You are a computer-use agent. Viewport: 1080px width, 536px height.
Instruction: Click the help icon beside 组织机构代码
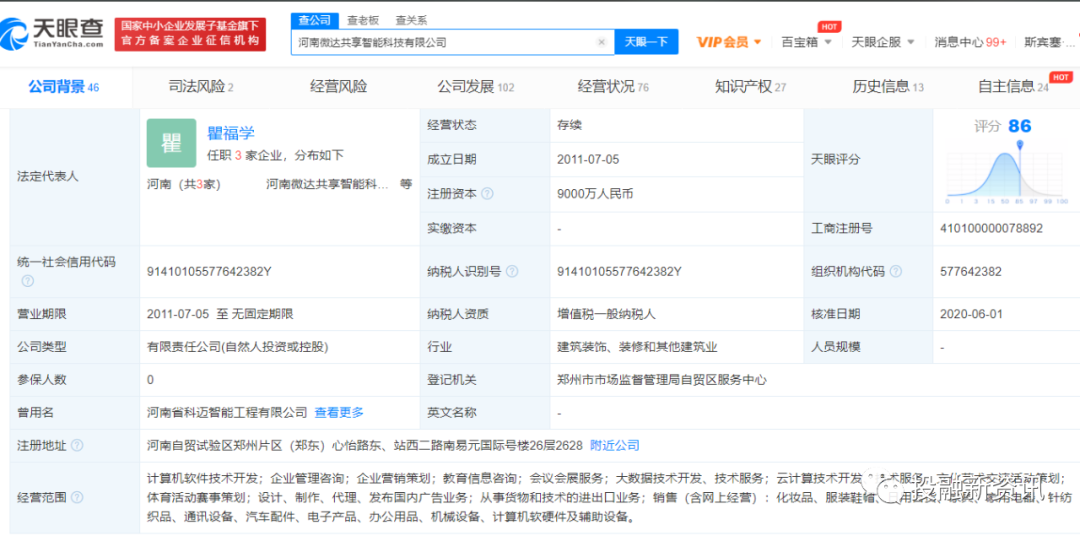(895, 271)
